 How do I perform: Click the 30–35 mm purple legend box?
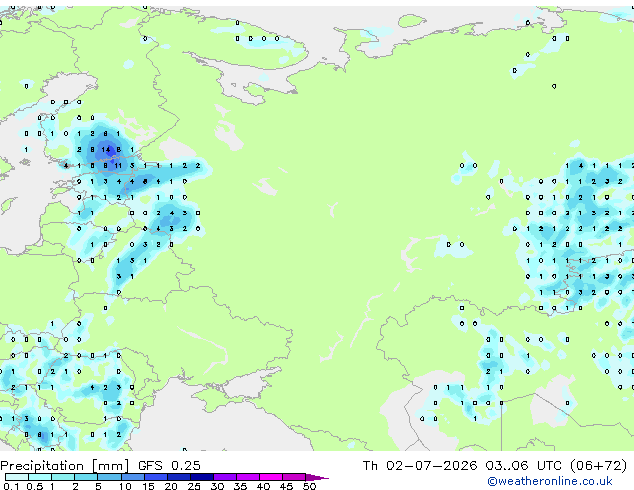tap(225, 477)
